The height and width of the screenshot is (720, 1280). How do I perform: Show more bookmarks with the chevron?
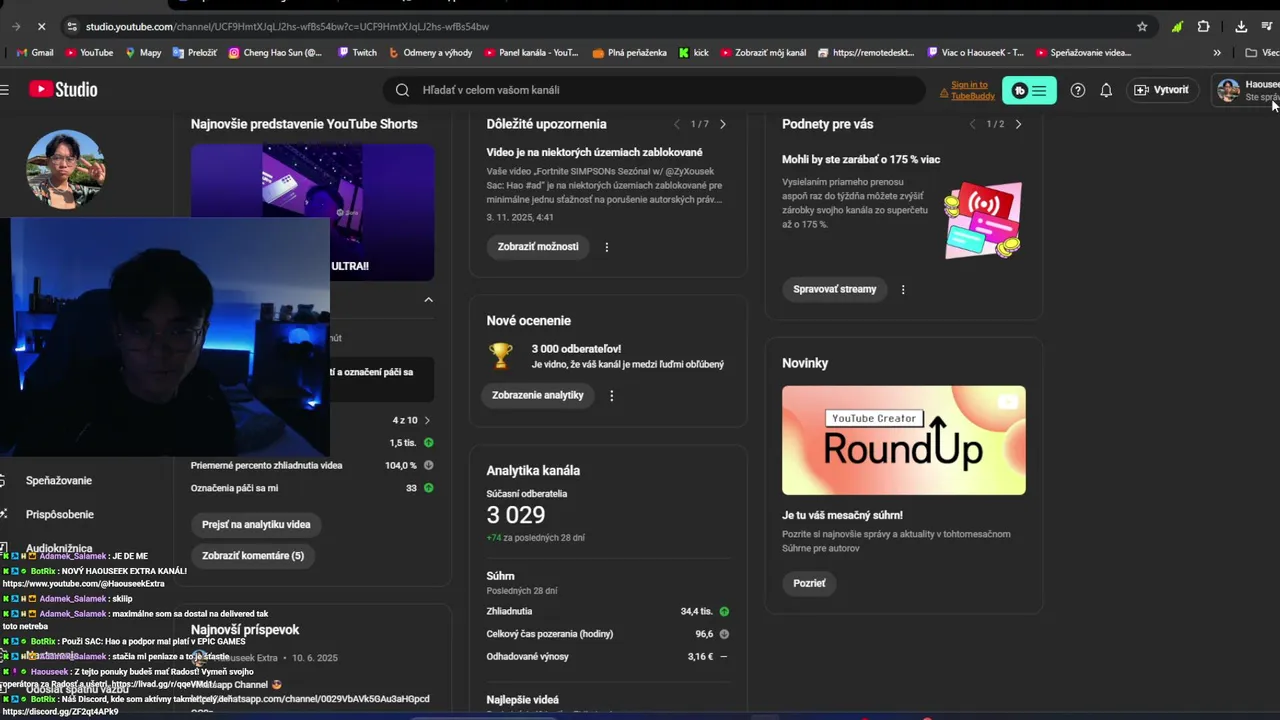click(x=1217, y=52)
